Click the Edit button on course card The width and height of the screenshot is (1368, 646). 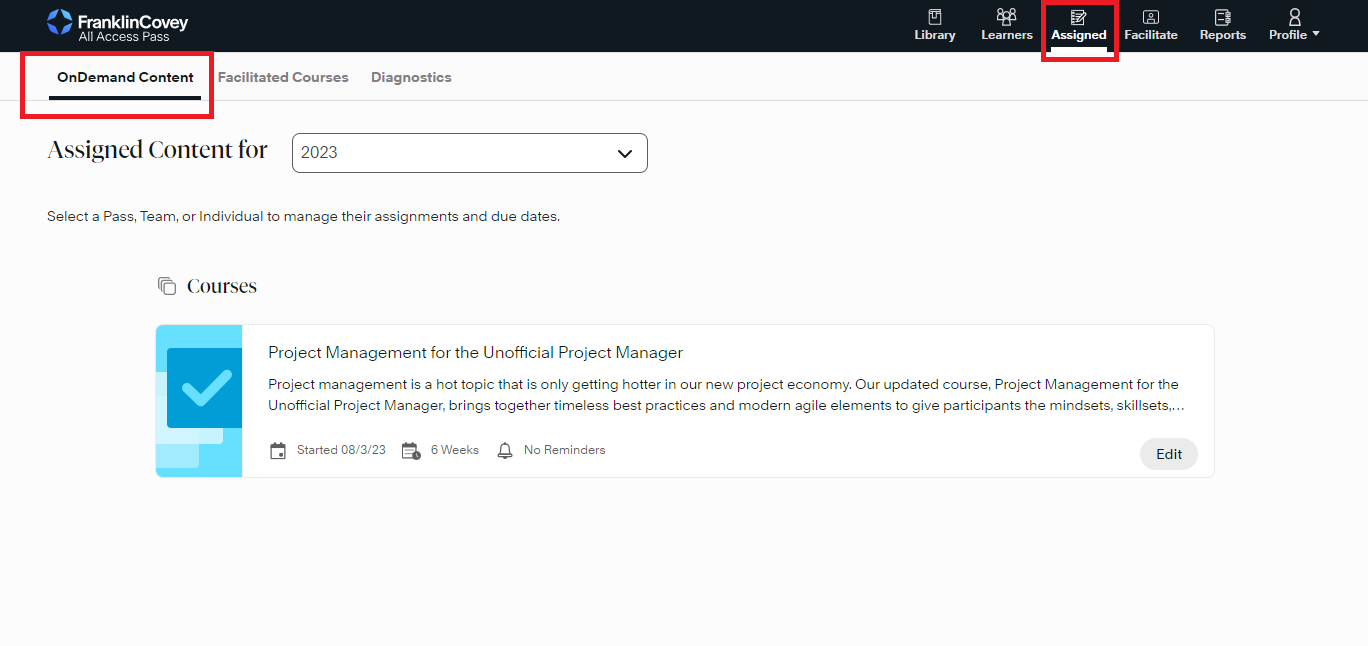coord(1168,454)
